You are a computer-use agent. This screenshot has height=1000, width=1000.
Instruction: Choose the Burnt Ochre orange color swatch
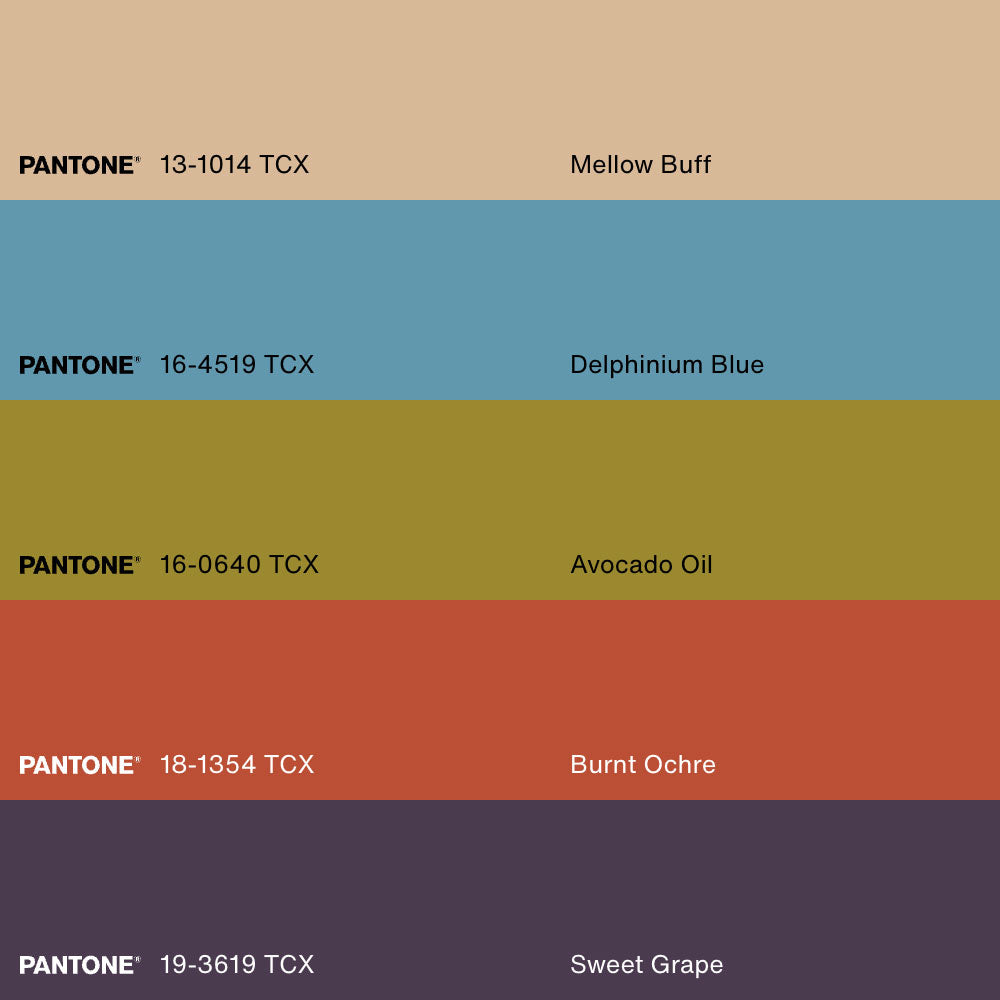[x=500, y=680]
